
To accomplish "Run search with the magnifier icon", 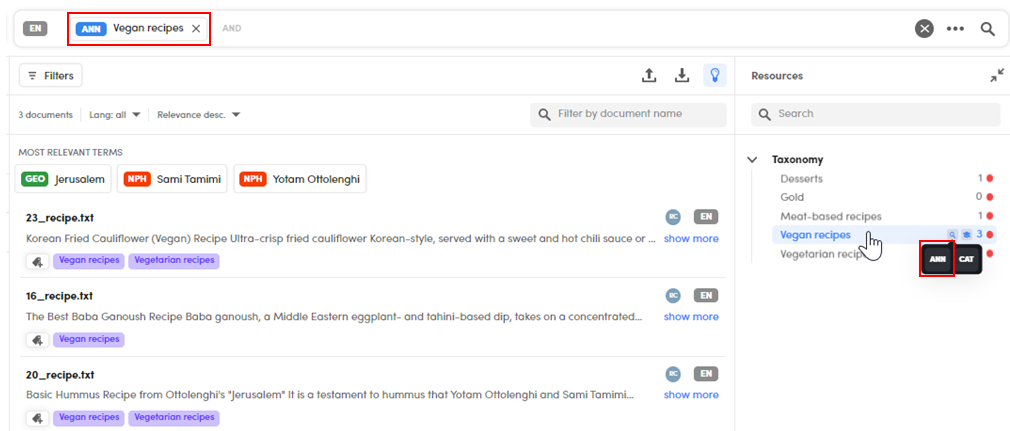I will pyautogui.click(x=987, y=29).
